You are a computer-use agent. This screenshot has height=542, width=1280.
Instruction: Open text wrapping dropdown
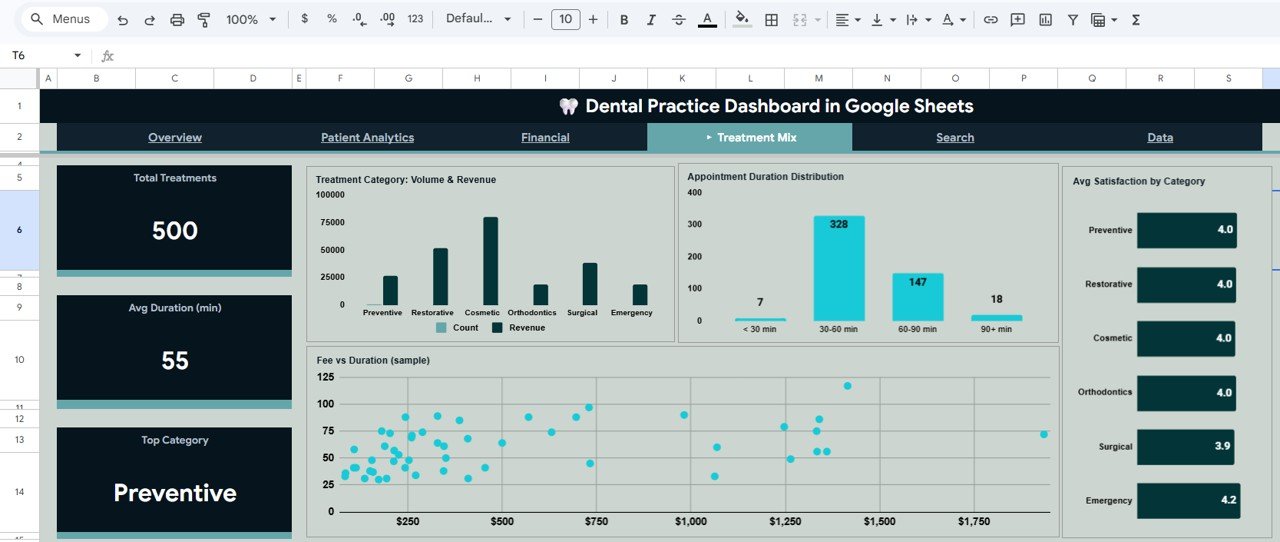click(917, 19)
